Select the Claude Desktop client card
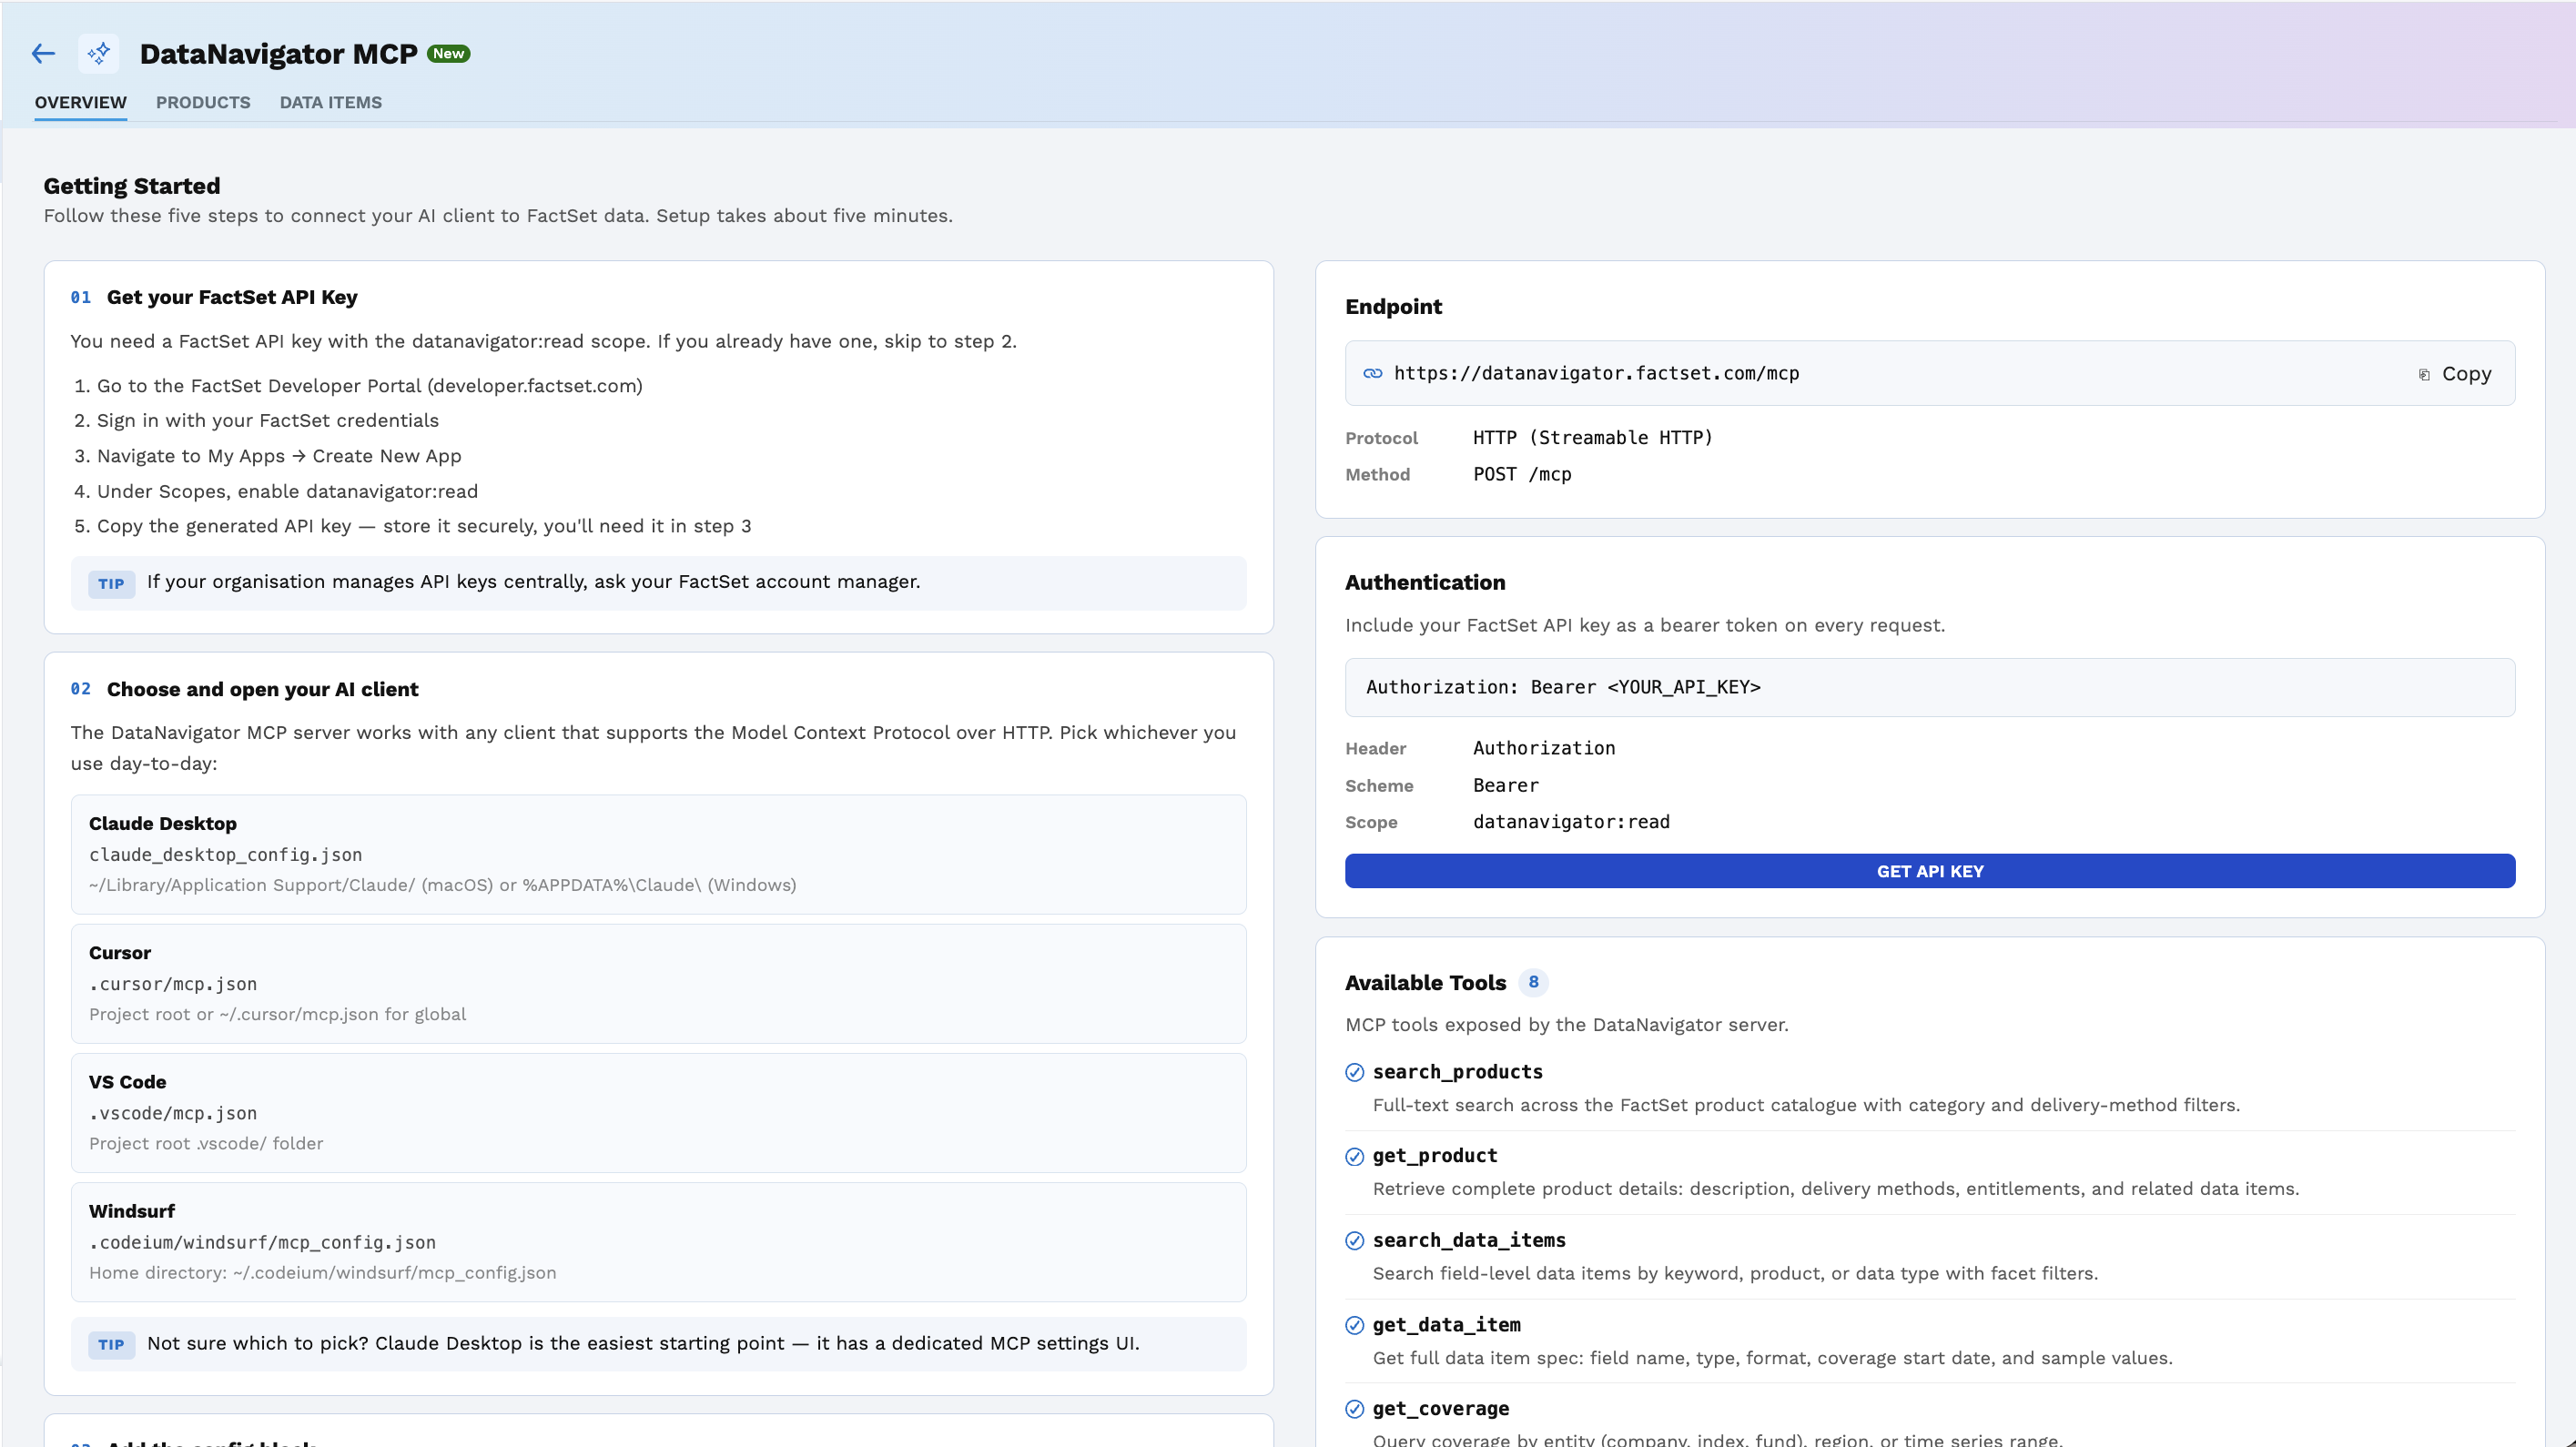The height and width of the screenshot is (1447, 2576). click(658, 855)
